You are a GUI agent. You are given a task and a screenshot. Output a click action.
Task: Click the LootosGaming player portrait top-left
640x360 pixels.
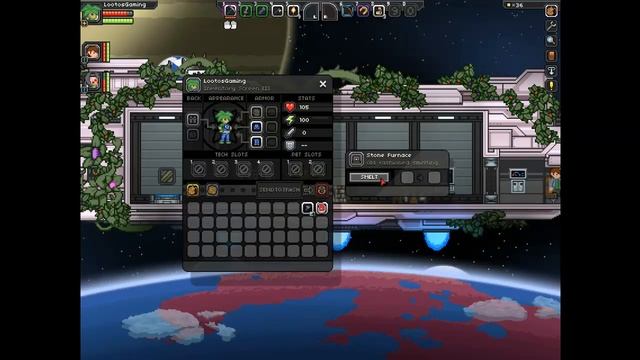pyautogui.click(x=91, y=13)
